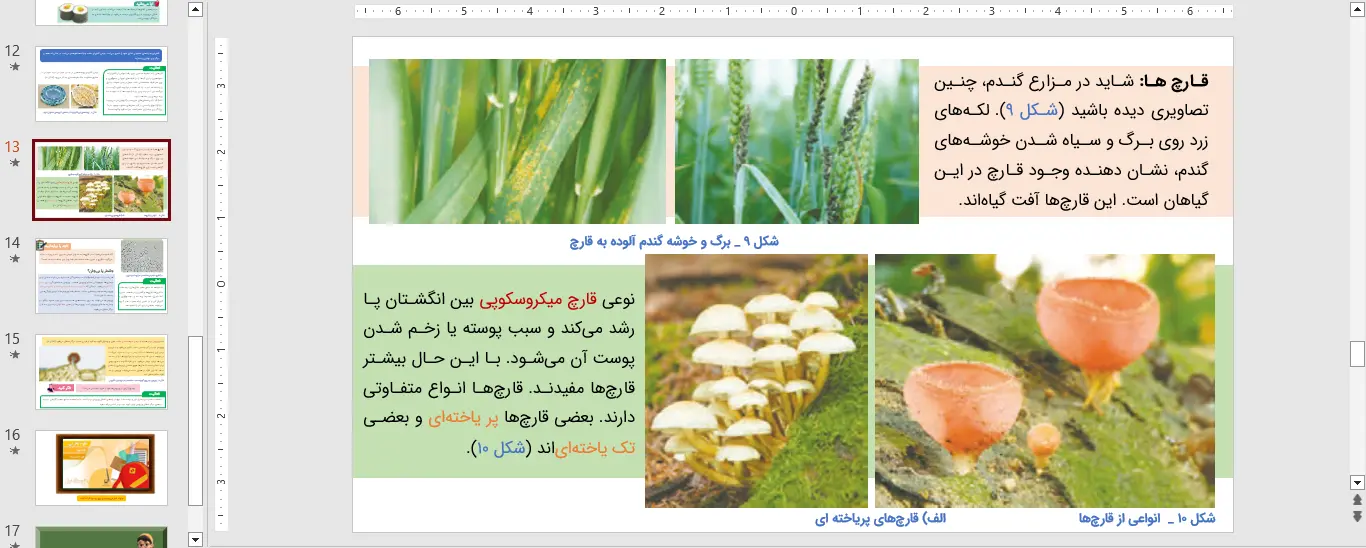
Task: Click the slide area scroll-up arrow
Action: (x=1357, y=10)
